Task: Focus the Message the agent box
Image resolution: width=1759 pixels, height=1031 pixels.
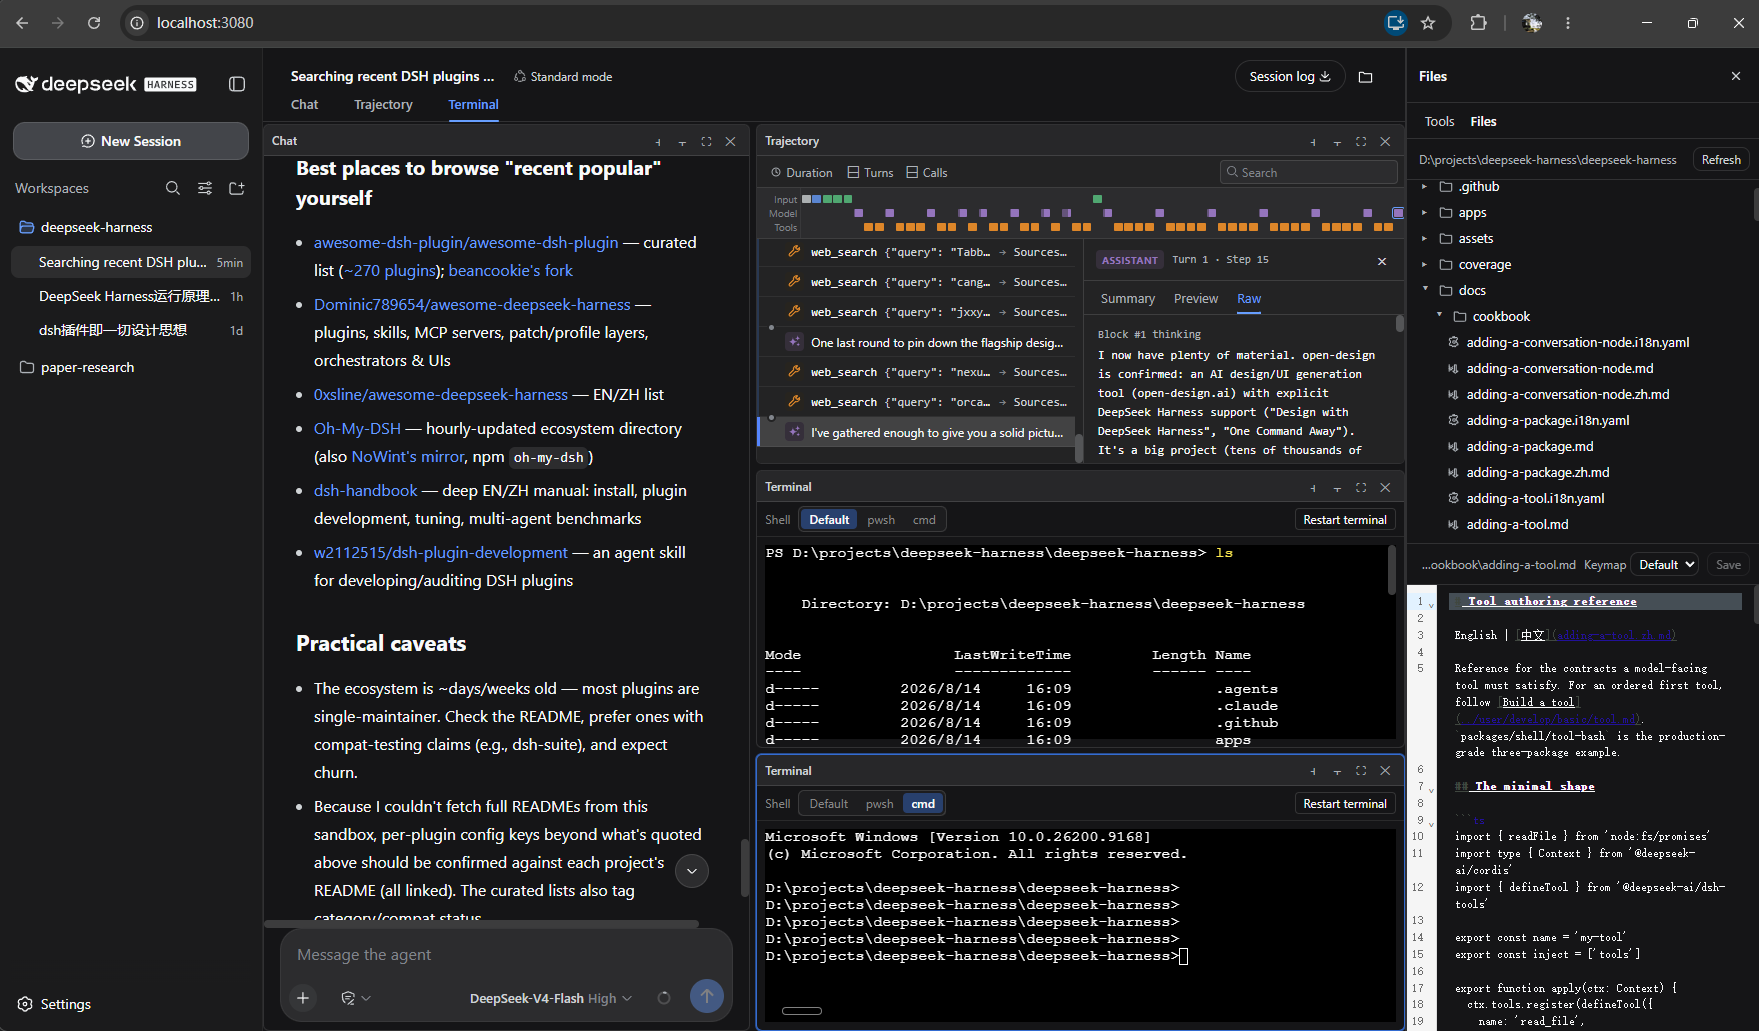Action: pyautogui.click(x=505, y=955)
